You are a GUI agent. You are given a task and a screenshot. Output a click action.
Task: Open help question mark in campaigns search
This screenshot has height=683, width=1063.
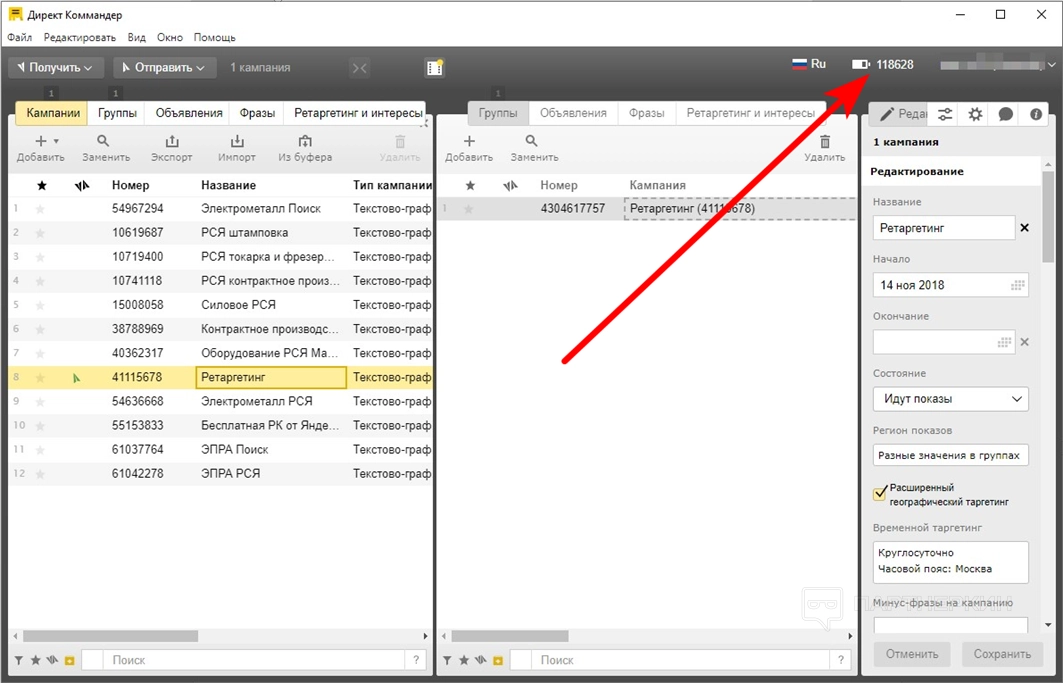click(416, 660)
